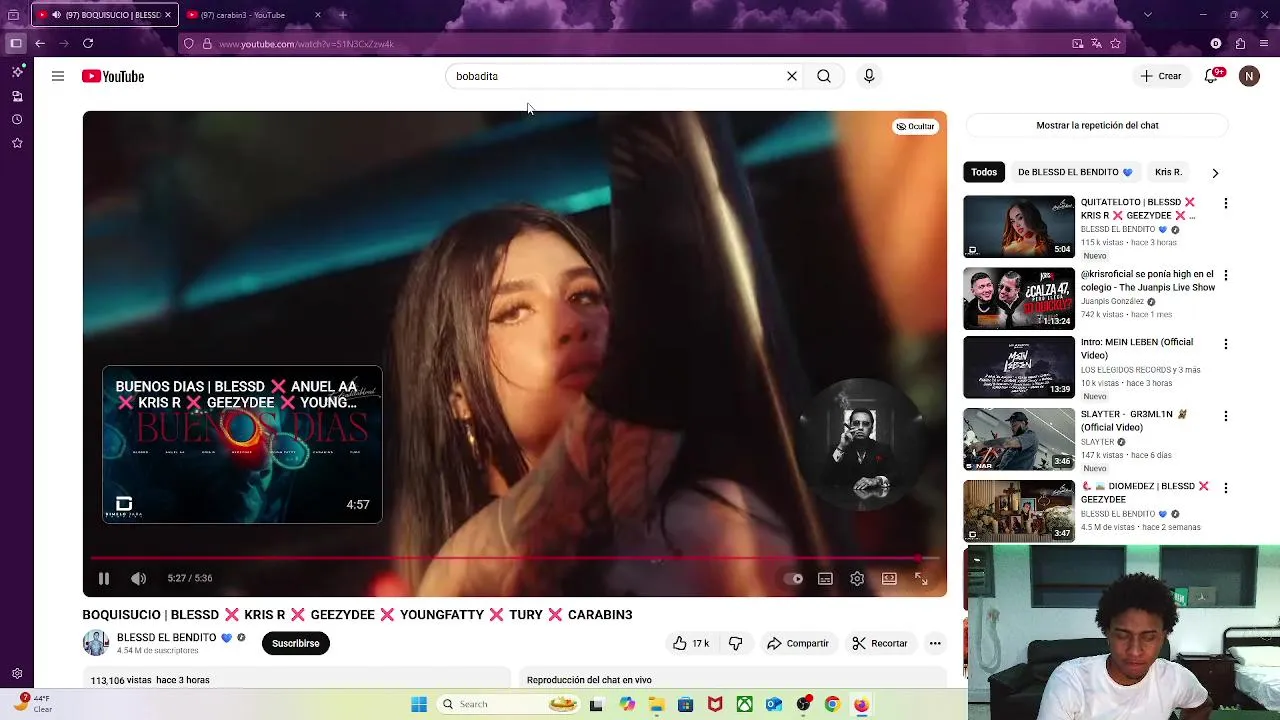Open extensions puzzle icon
1280x720 pixels.
1240,44
